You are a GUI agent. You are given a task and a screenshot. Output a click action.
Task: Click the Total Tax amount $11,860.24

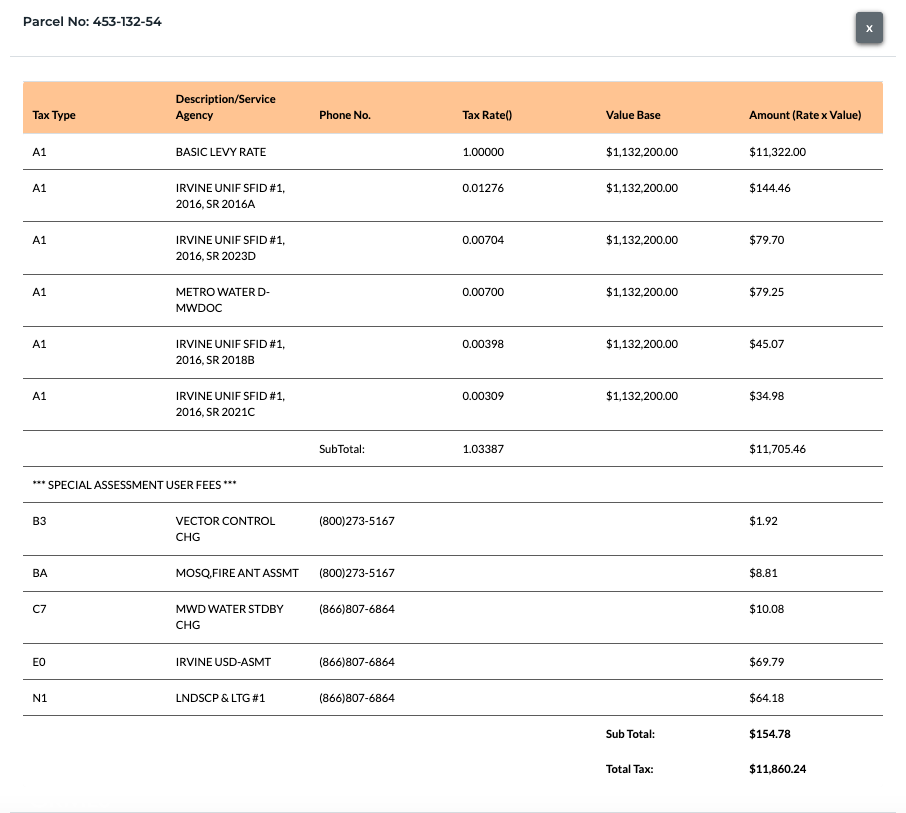coord(777,769)
